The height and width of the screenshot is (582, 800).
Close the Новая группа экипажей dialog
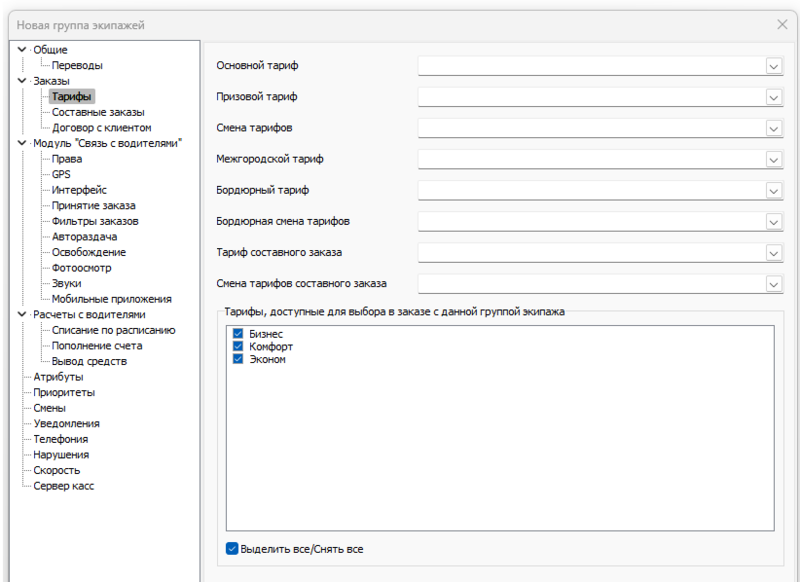(782, 23)
